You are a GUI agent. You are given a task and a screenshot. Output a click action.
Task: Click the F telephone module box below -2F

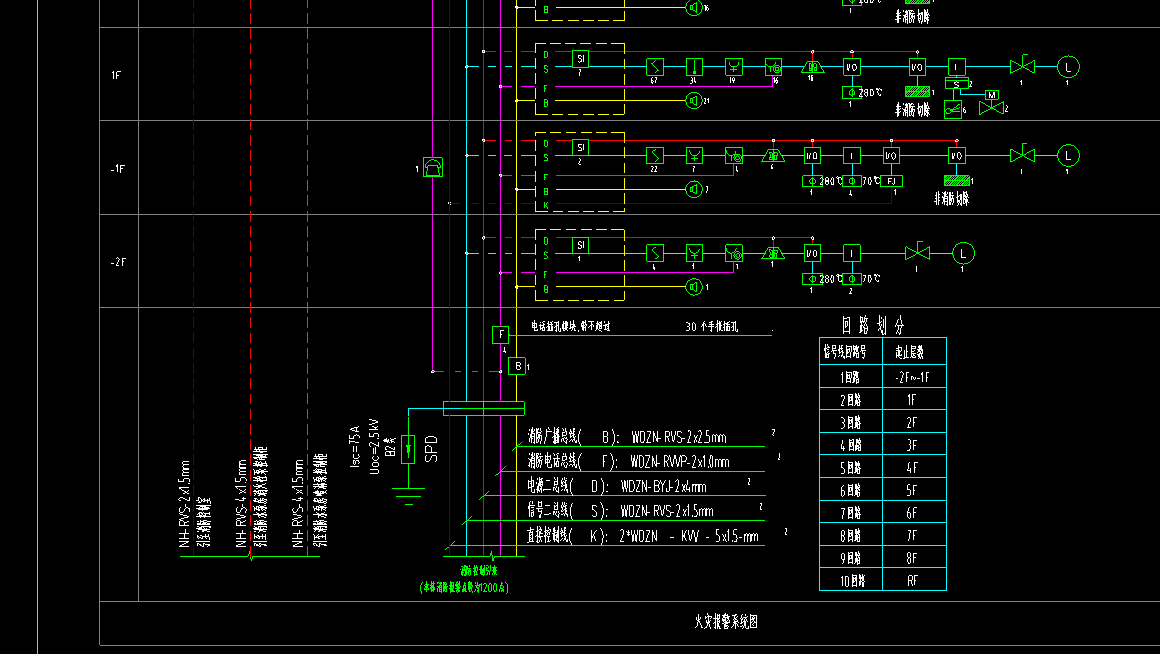tap(501, 334)
